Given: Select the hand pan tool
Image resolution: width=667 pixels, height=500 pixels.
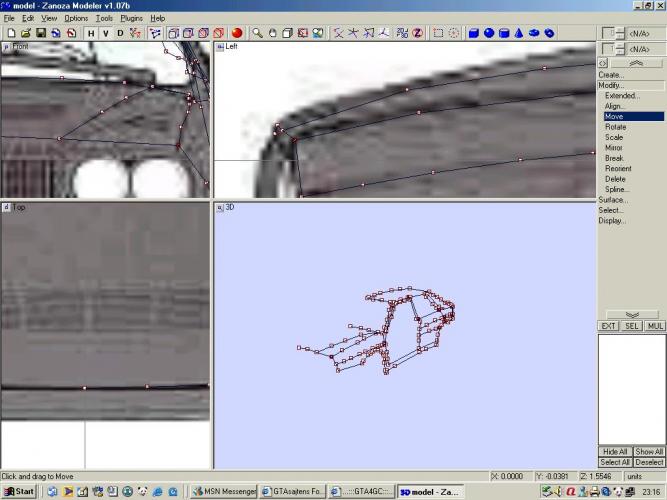Looking at the screenshot, I should point(272,33).
